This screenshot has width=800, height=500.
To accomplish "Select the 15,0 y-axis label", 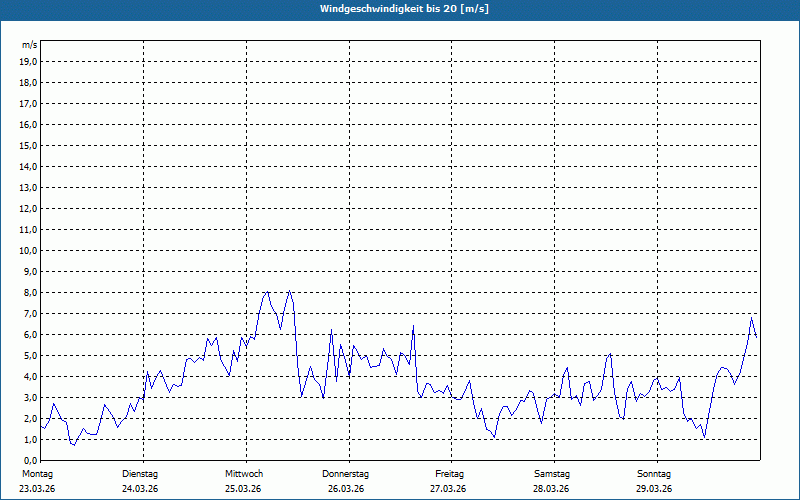I will [x=28, y=145].
